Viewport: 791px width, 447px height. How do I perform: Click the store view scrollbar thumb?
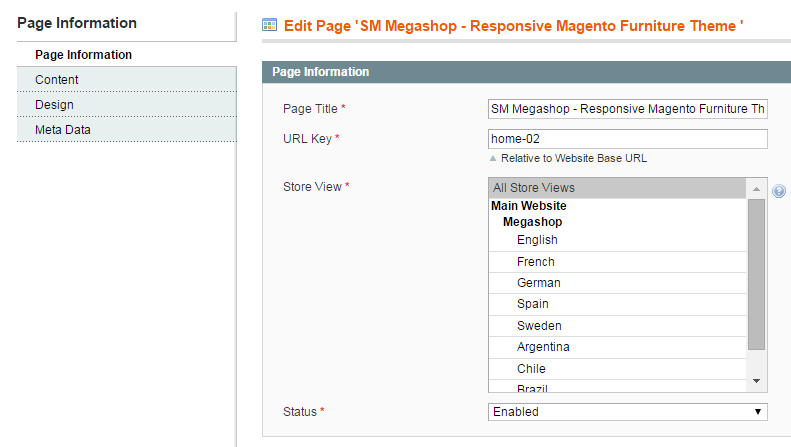(756, 274)
